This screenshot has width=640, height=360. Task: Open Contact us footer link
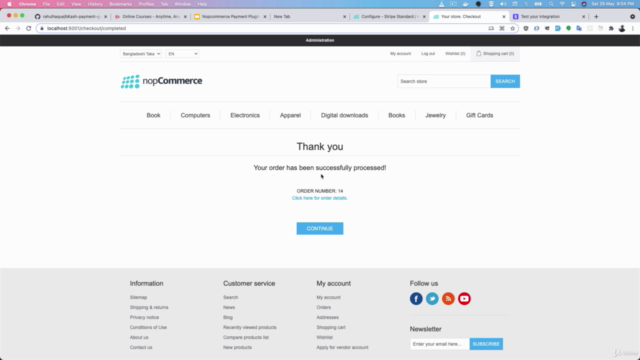pos(141,347)
